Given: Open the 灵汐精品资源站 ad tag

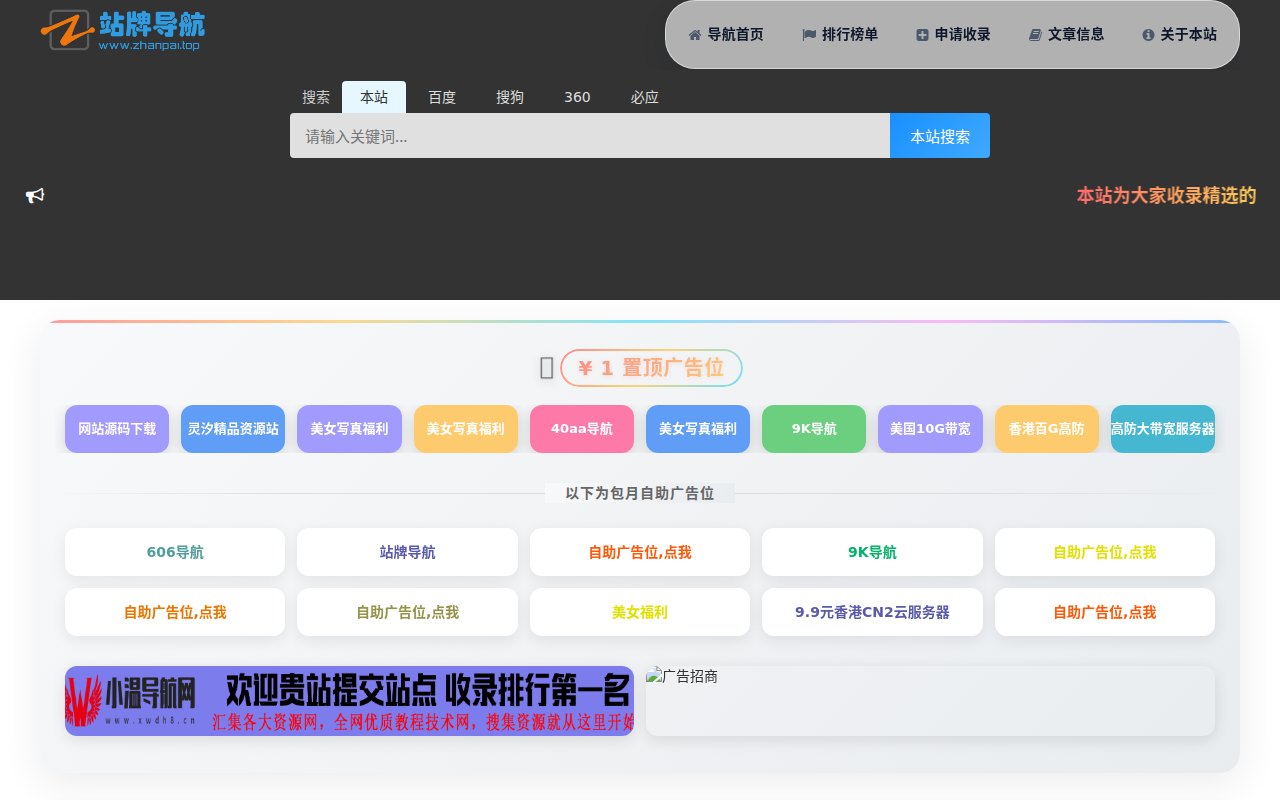Looking at the screenshot, I should 233,429.
